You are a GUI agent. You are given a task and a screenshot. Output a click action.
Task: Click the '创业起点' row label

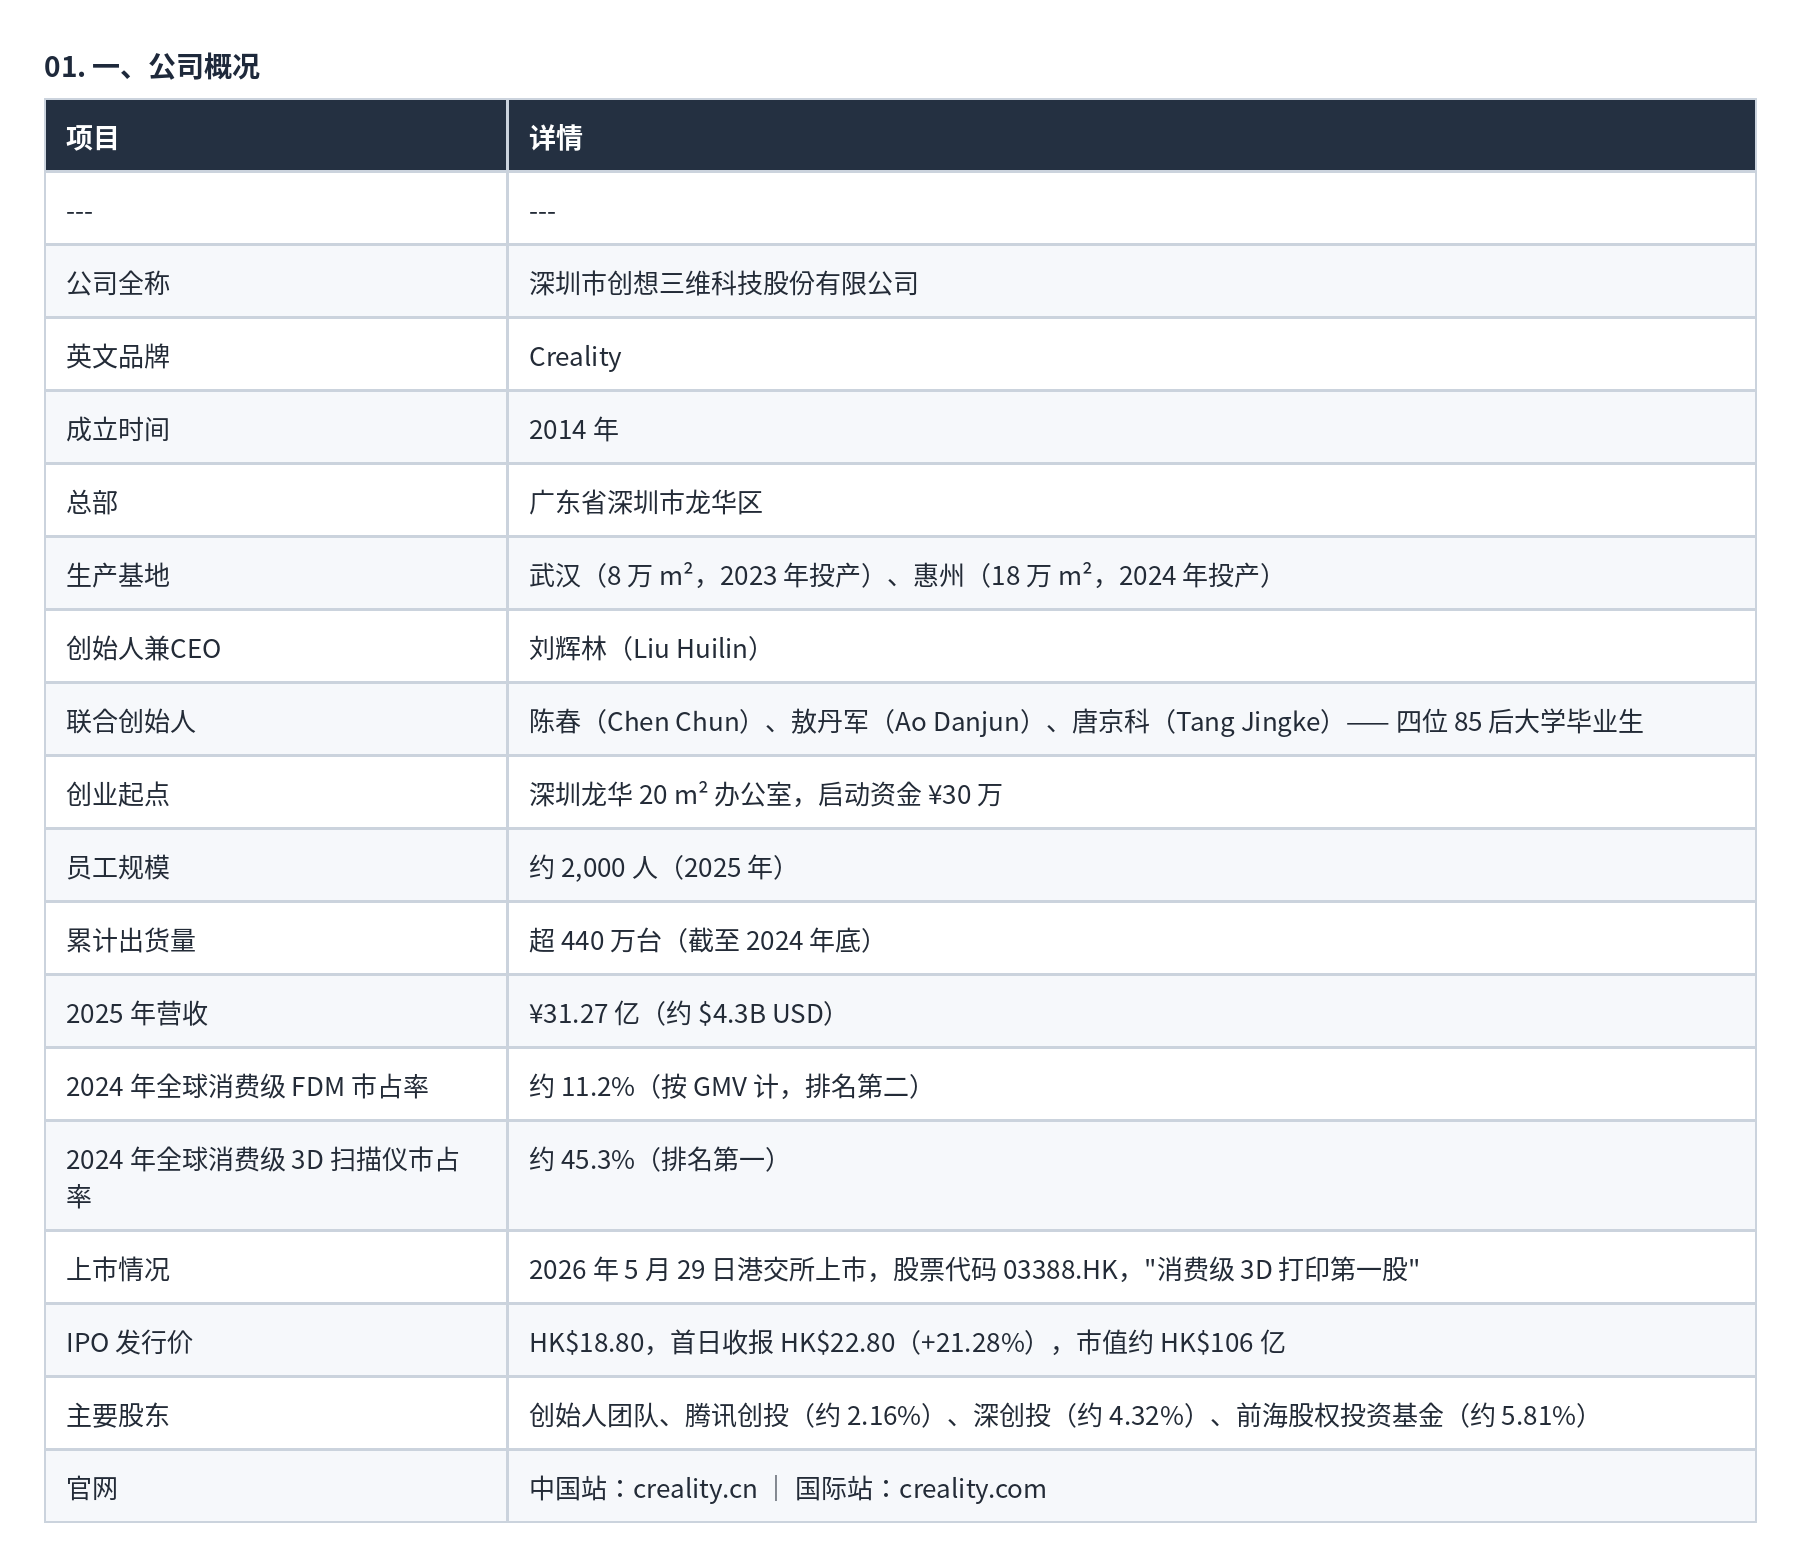[x=276, y=793]
